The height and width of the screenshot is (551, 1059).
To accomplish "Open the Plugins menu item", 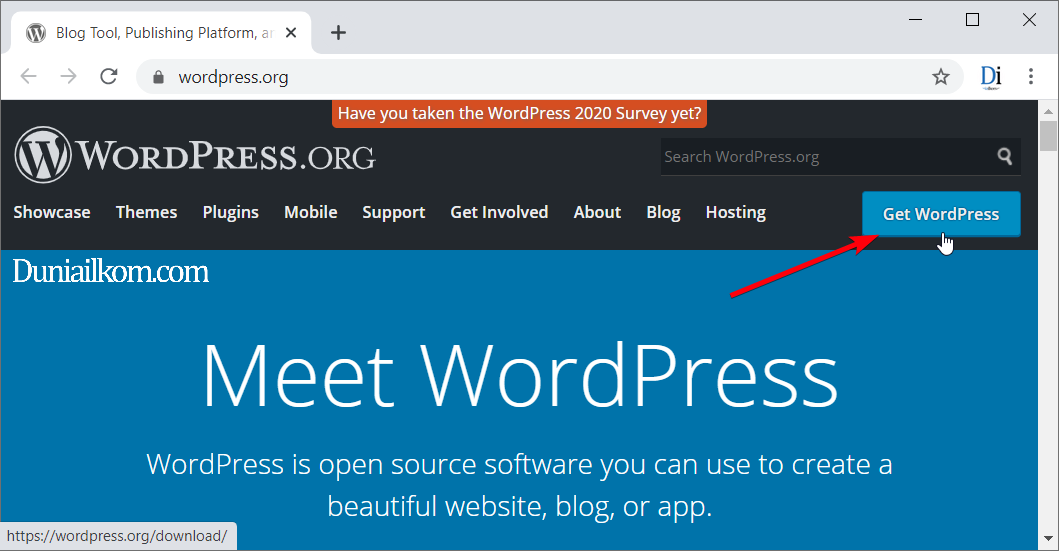I will coord(231,212).
